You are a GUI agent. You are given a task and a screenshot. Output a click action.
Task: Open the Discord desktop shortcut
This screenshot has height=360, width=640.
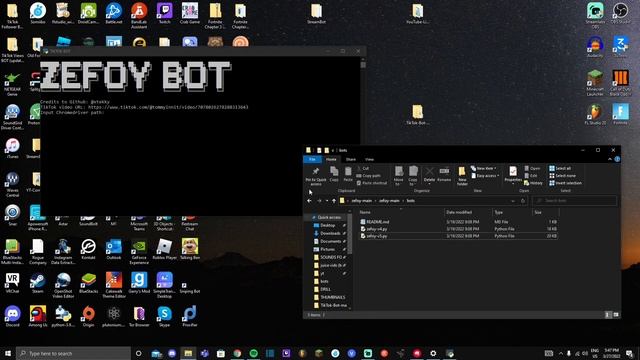tap(13, 316)
